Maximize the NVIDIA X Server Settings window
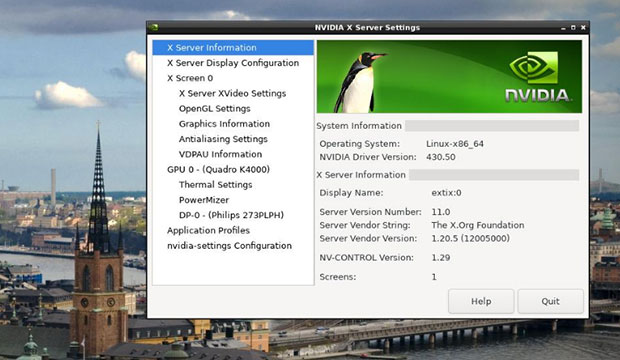The height and width of the screenshot is (360, 620). click(573, 28)
